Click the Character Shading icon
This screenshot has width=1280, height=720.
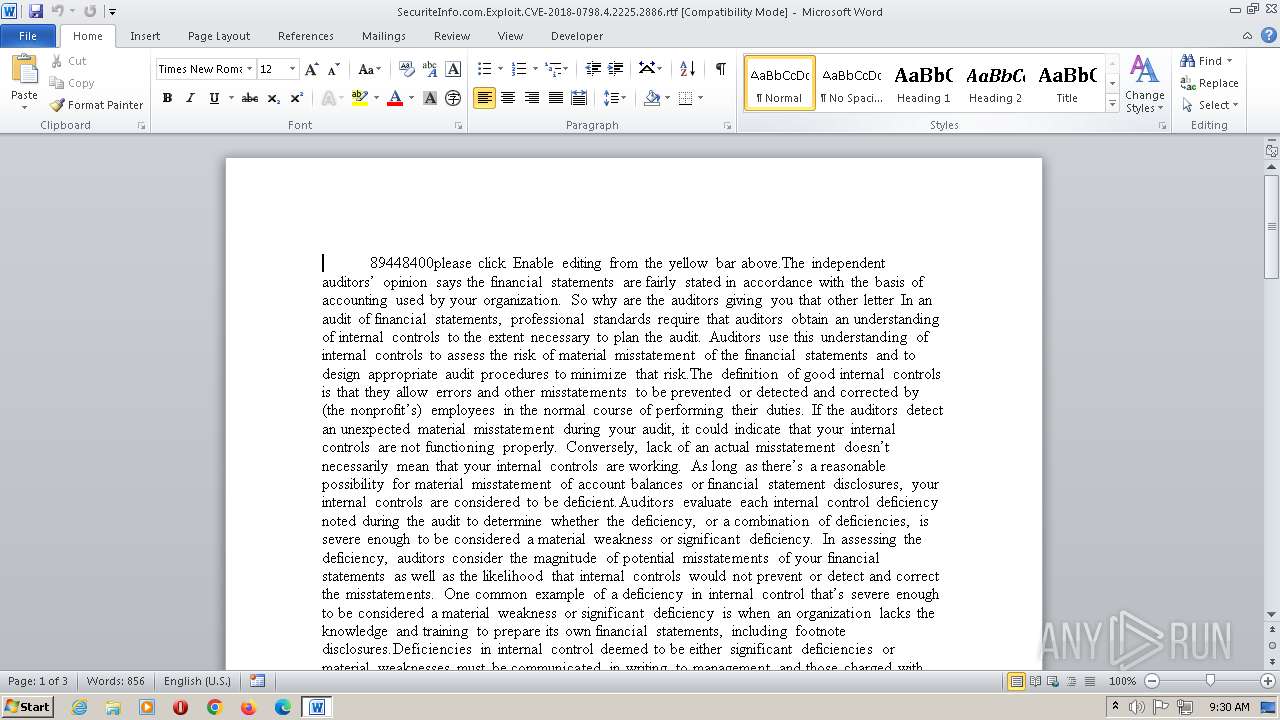(430, 98)
